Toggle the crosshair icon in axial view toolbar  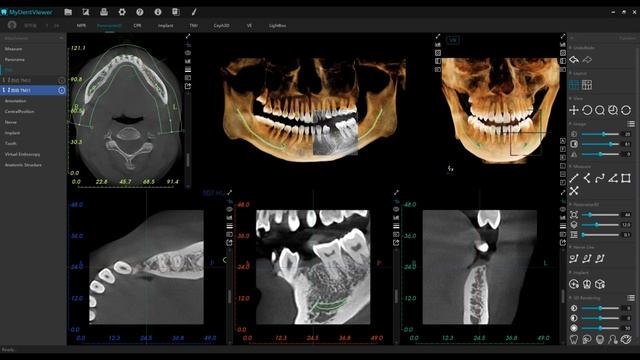pyautogui.click(x=188, y=44)
